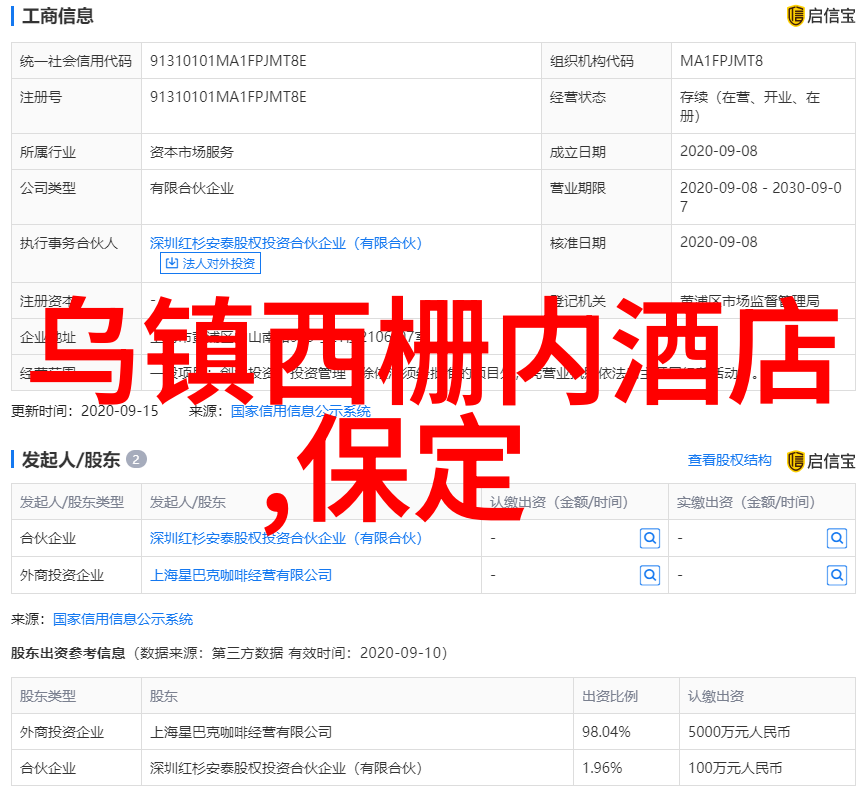
Task: Click 实缴出资 magnifier icon in 外商投资企业 row
Action: 837,575
